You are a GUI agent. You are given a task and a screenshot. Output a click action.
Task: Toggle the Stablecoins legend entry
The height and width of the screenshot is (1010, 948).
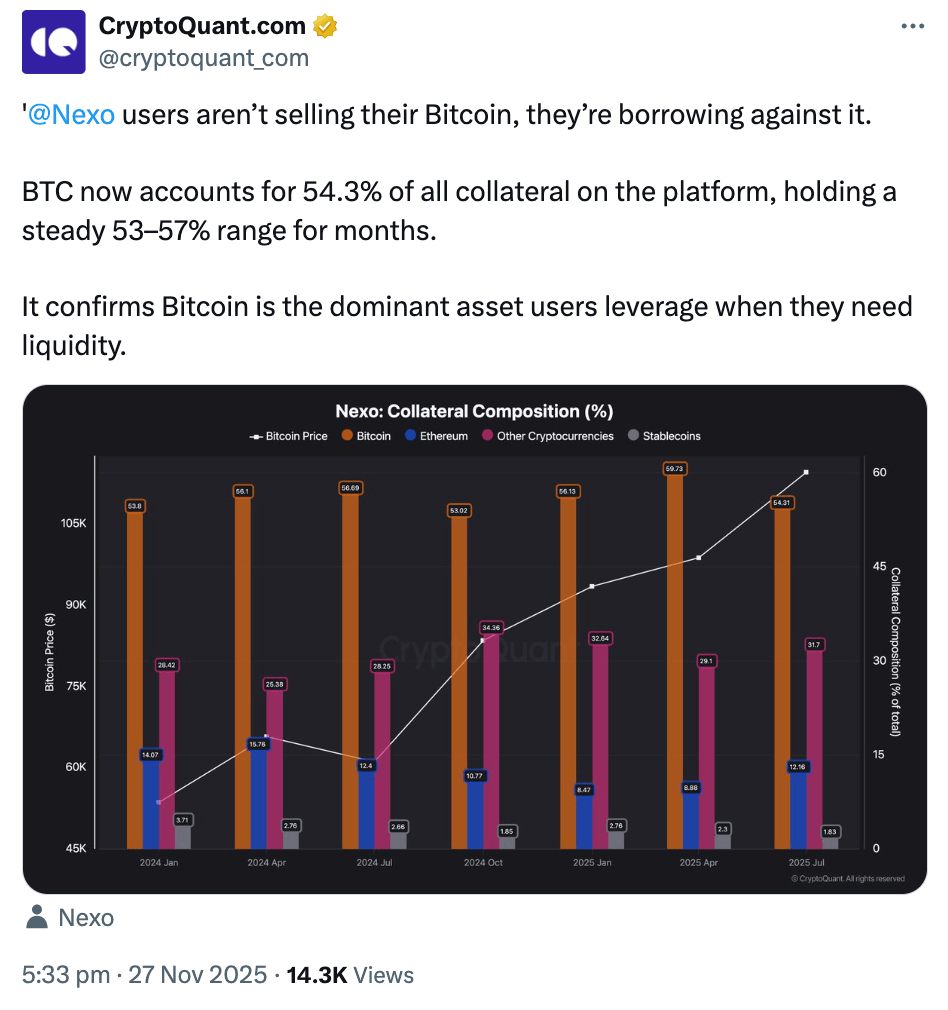(x=663, y=436)
